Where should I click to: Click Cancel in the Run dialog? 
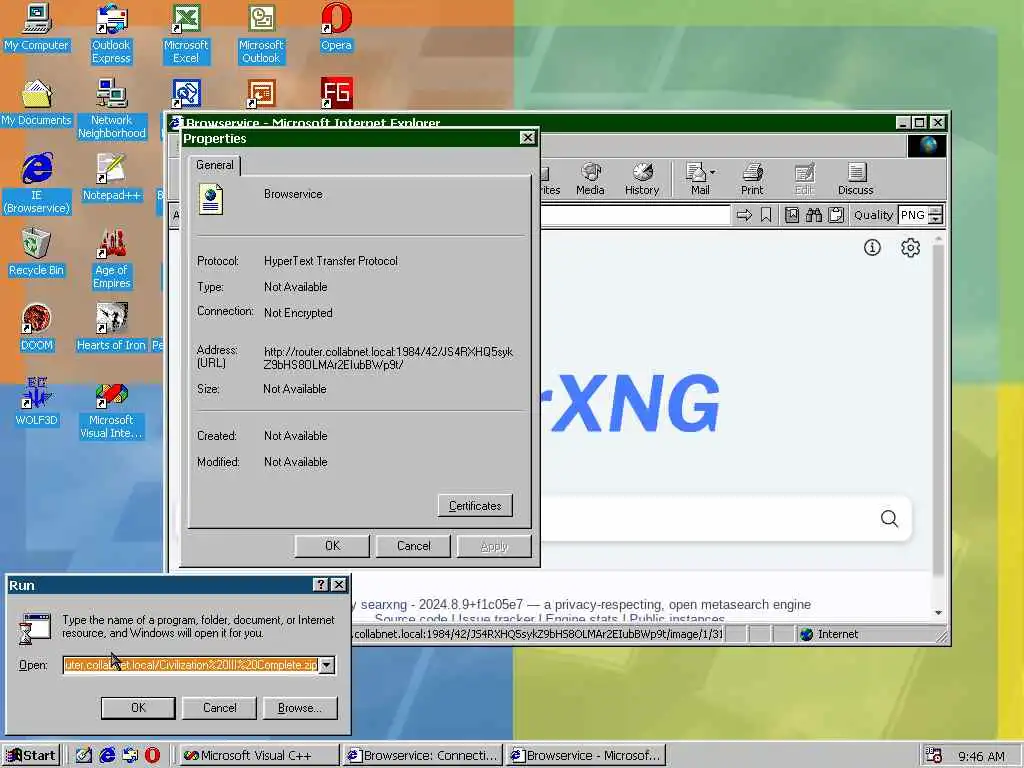click(x=219, y=707)
